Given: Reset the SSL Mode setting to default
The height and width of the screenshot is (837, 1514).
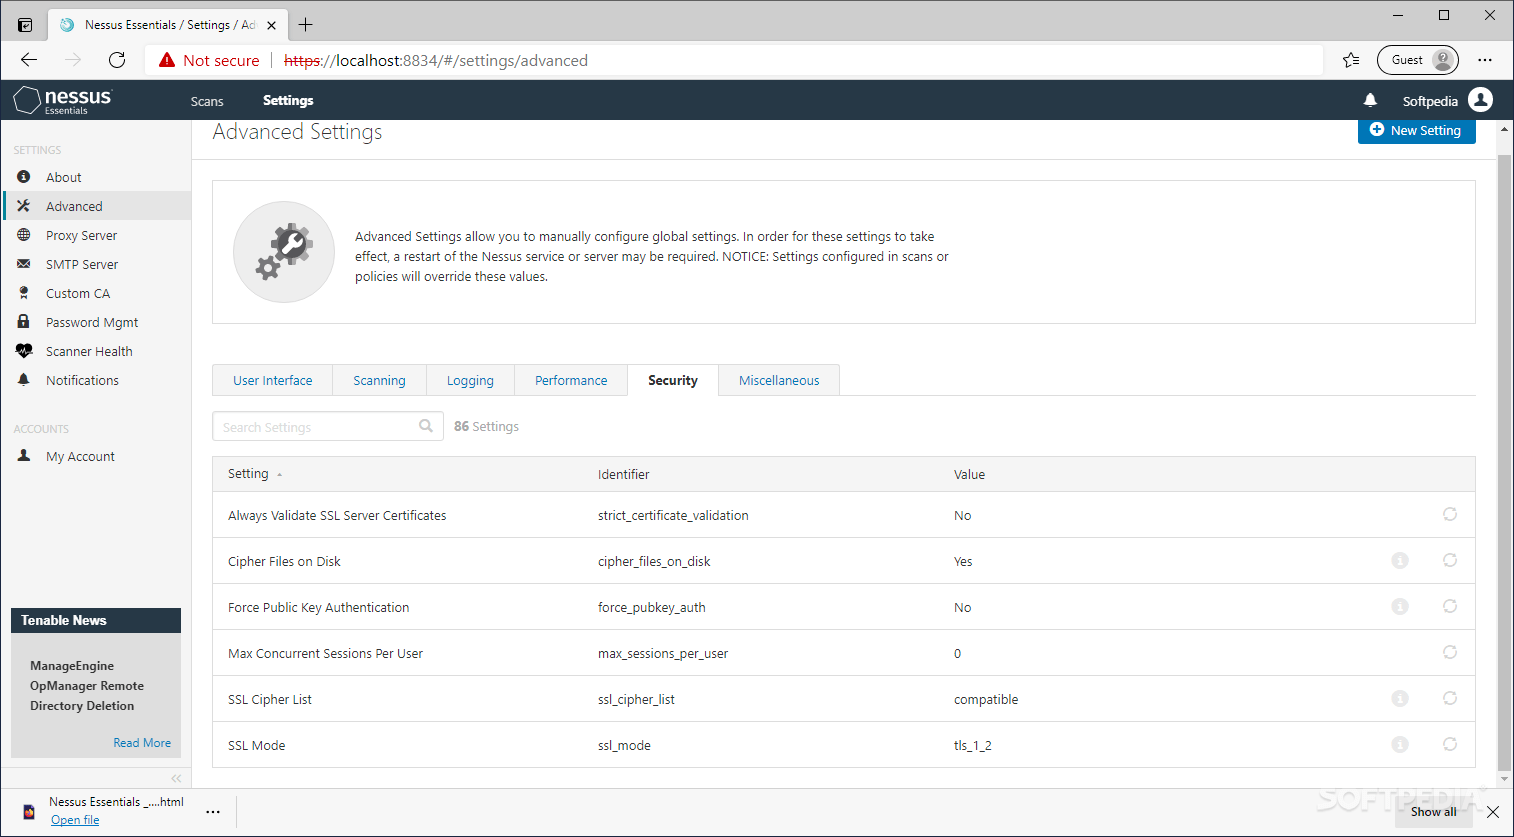Looking at the screenshot, I should click(x=1450, y=745).
